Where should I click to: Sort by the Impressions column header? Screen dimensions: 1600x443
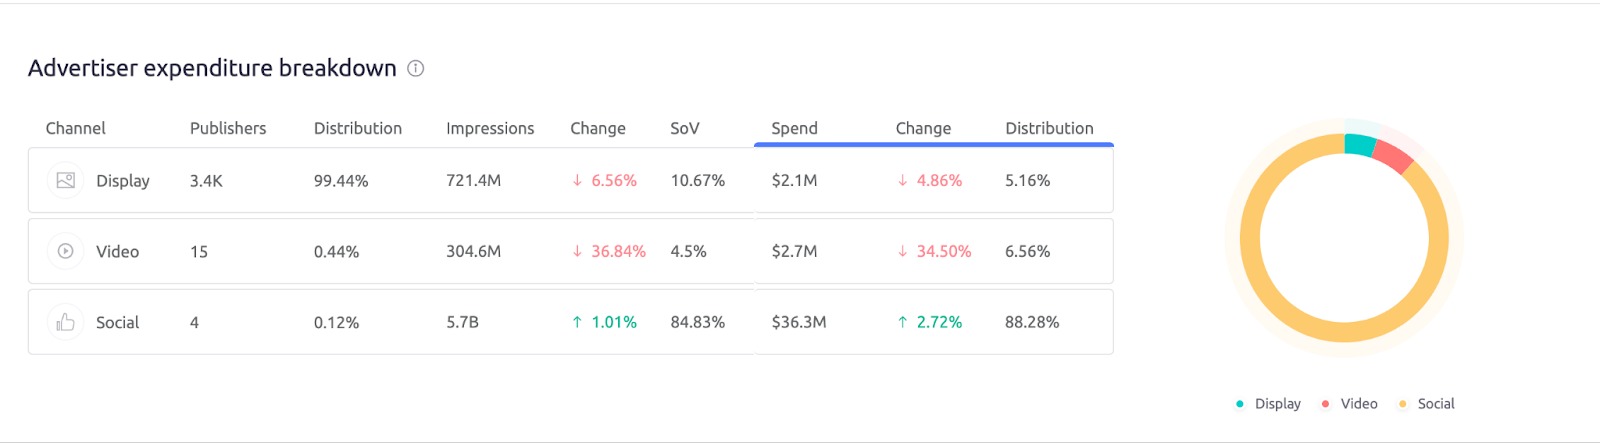[x=490, y=128]
